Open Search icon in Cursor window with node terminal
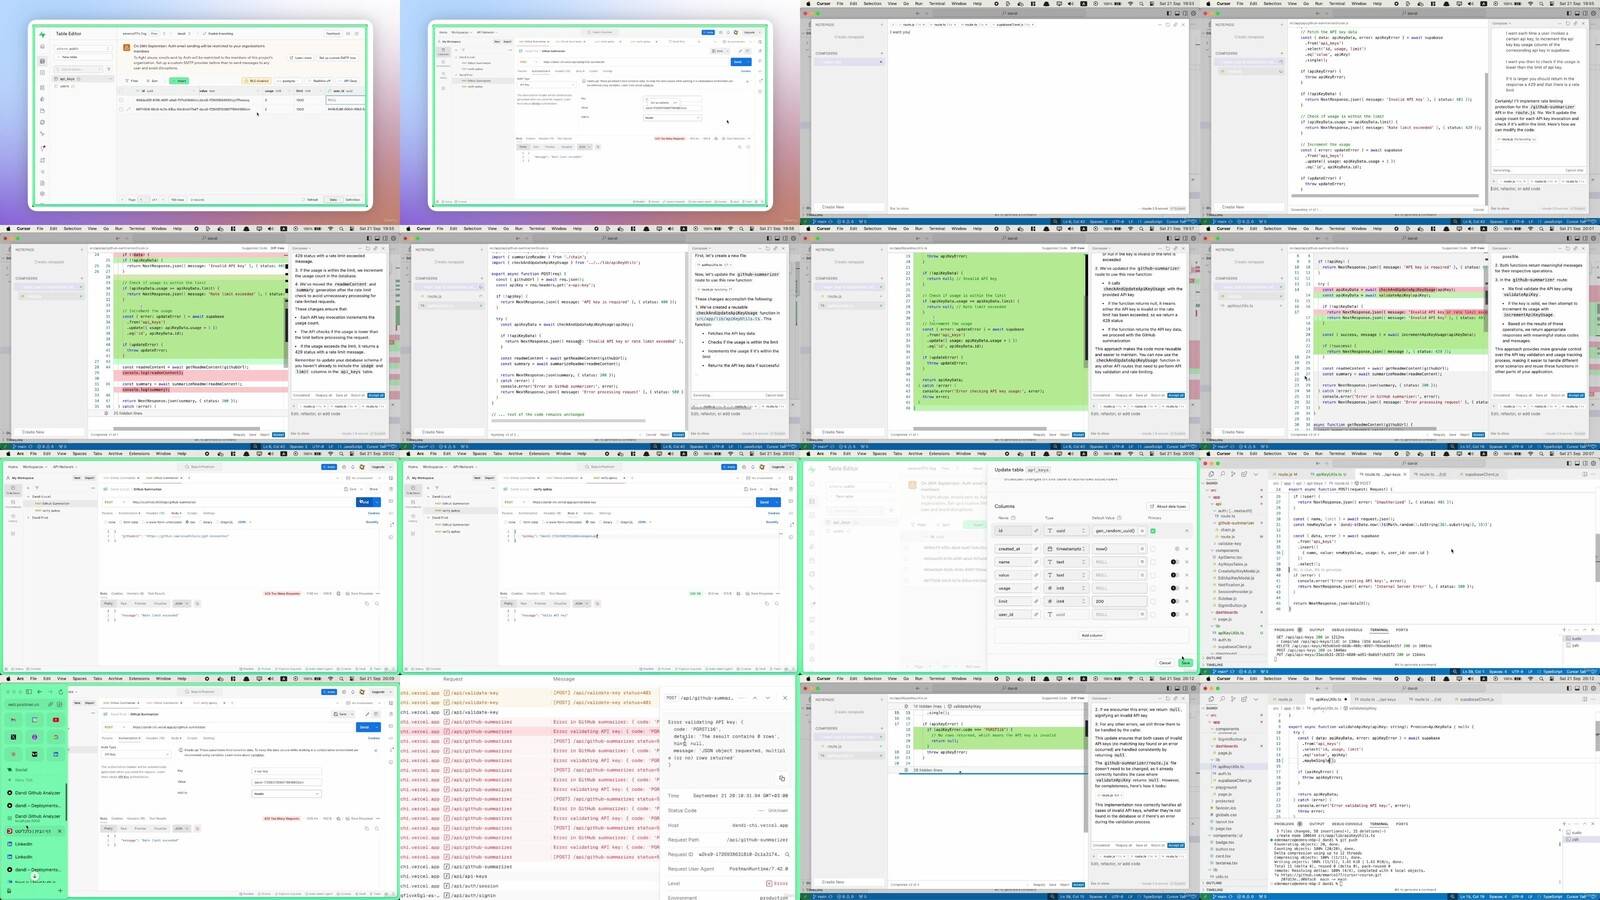The width and height of the screenshot is (1600, 900). pyautogui.click(x=1222, y=474)
